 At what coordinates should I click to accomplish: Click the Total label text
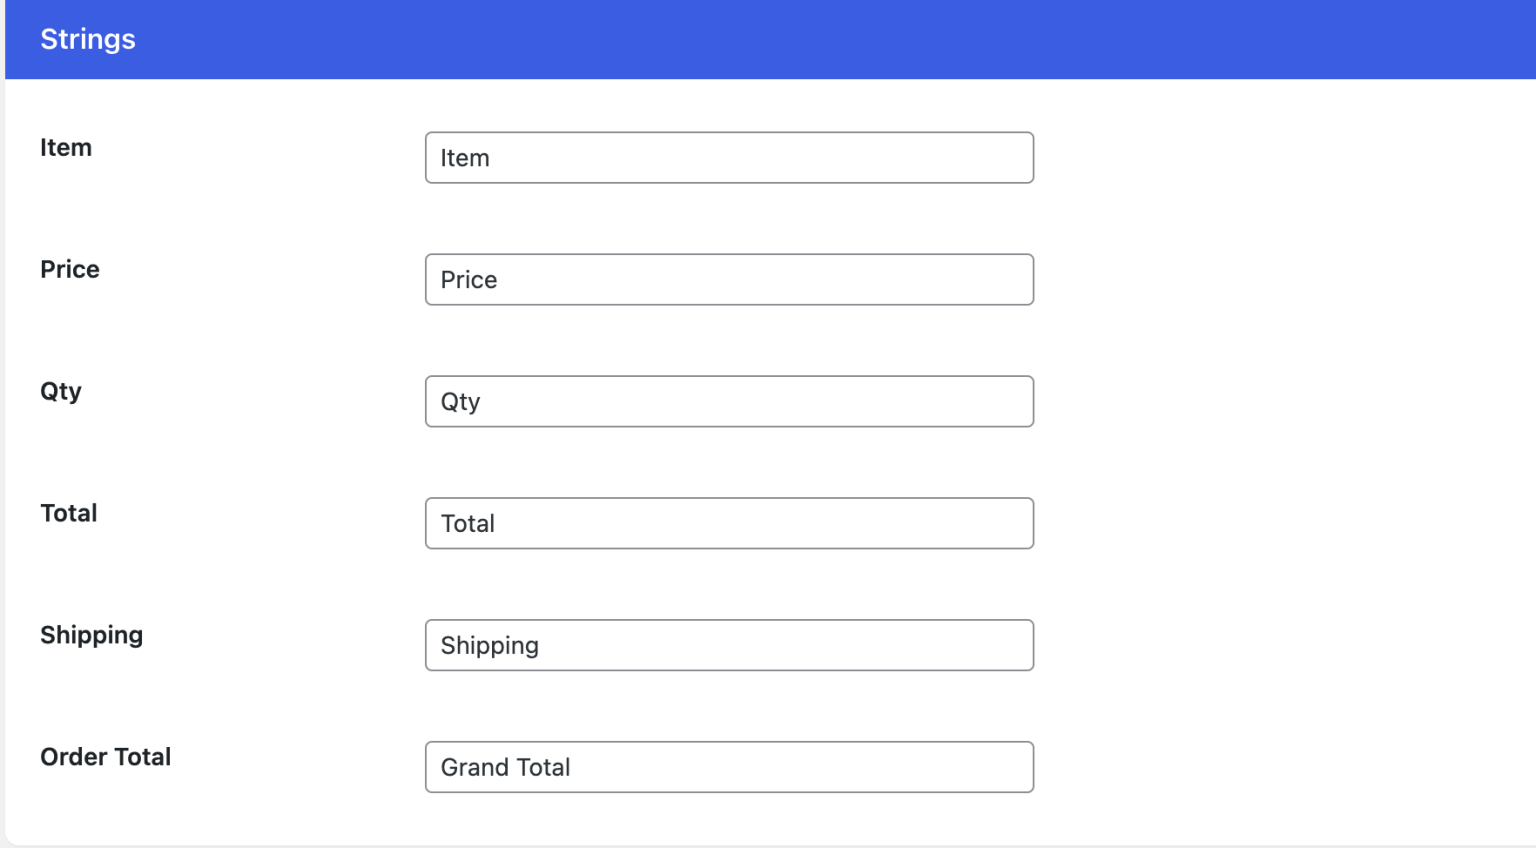[x=68, y=513]
